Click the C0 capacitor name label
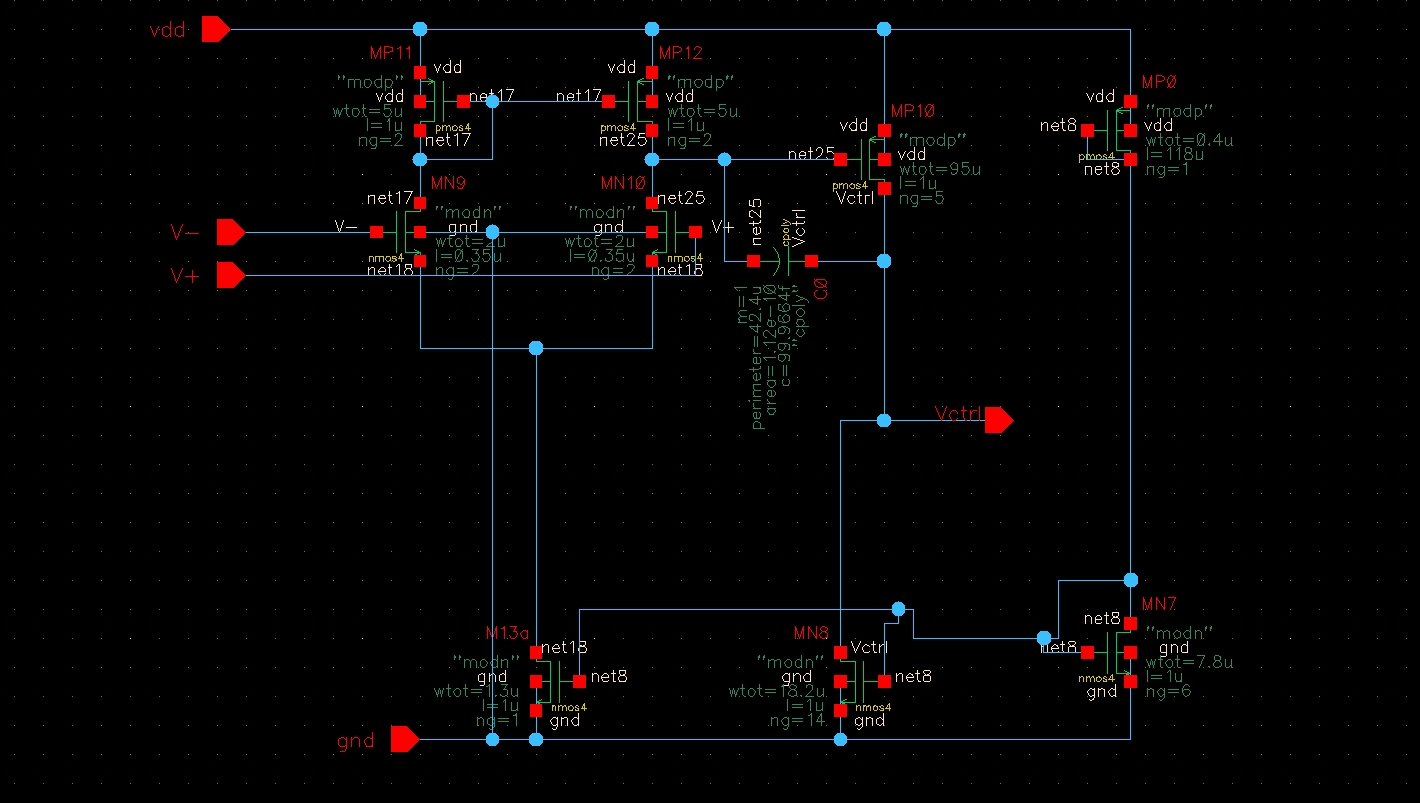This screenshot has height=803, width=1420. [822, 290]
